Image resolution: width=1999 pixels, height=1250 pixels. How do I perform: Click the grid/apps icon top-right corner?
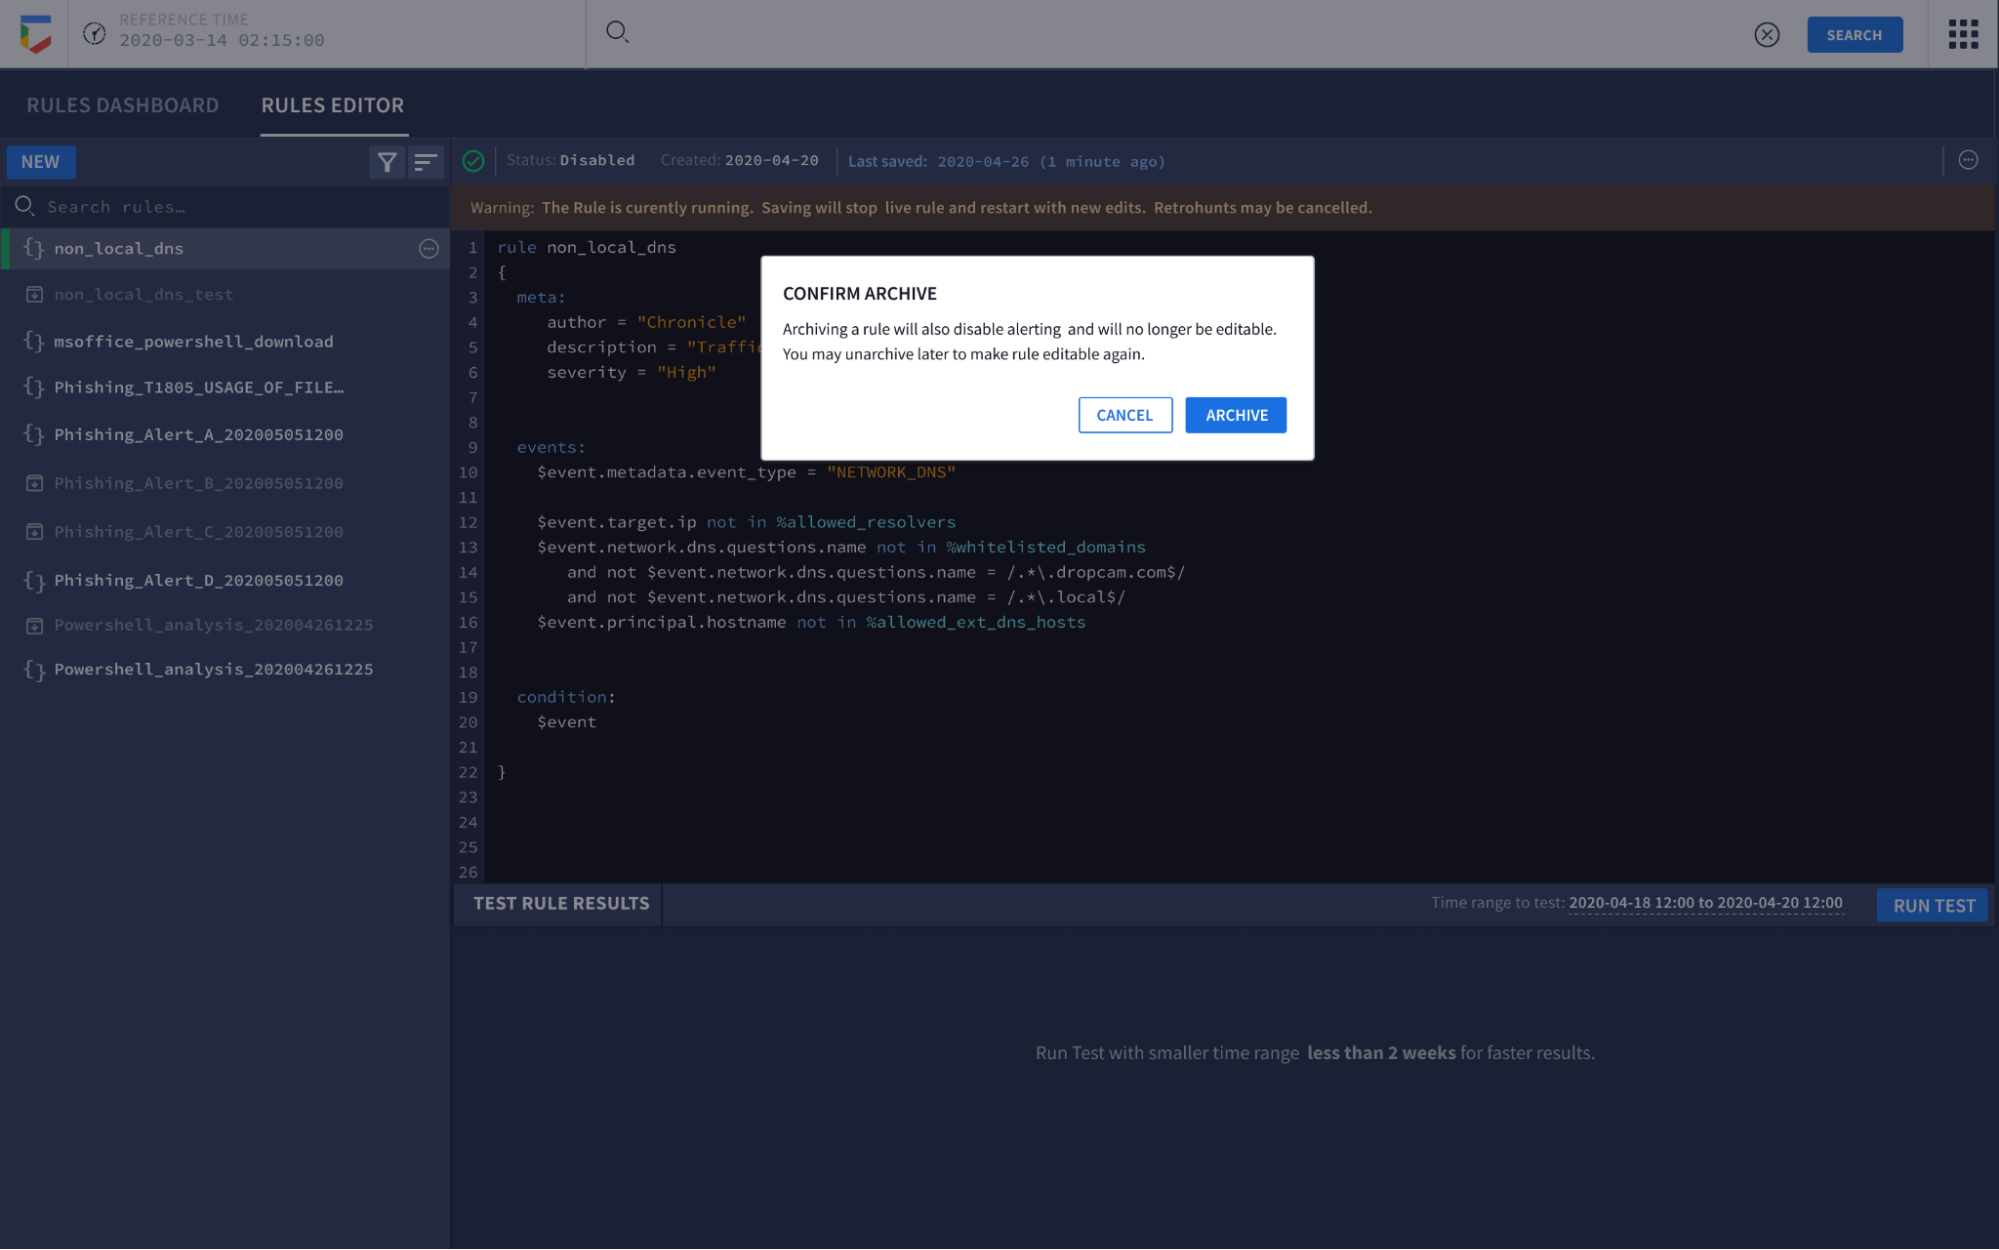coord(1964,33)
